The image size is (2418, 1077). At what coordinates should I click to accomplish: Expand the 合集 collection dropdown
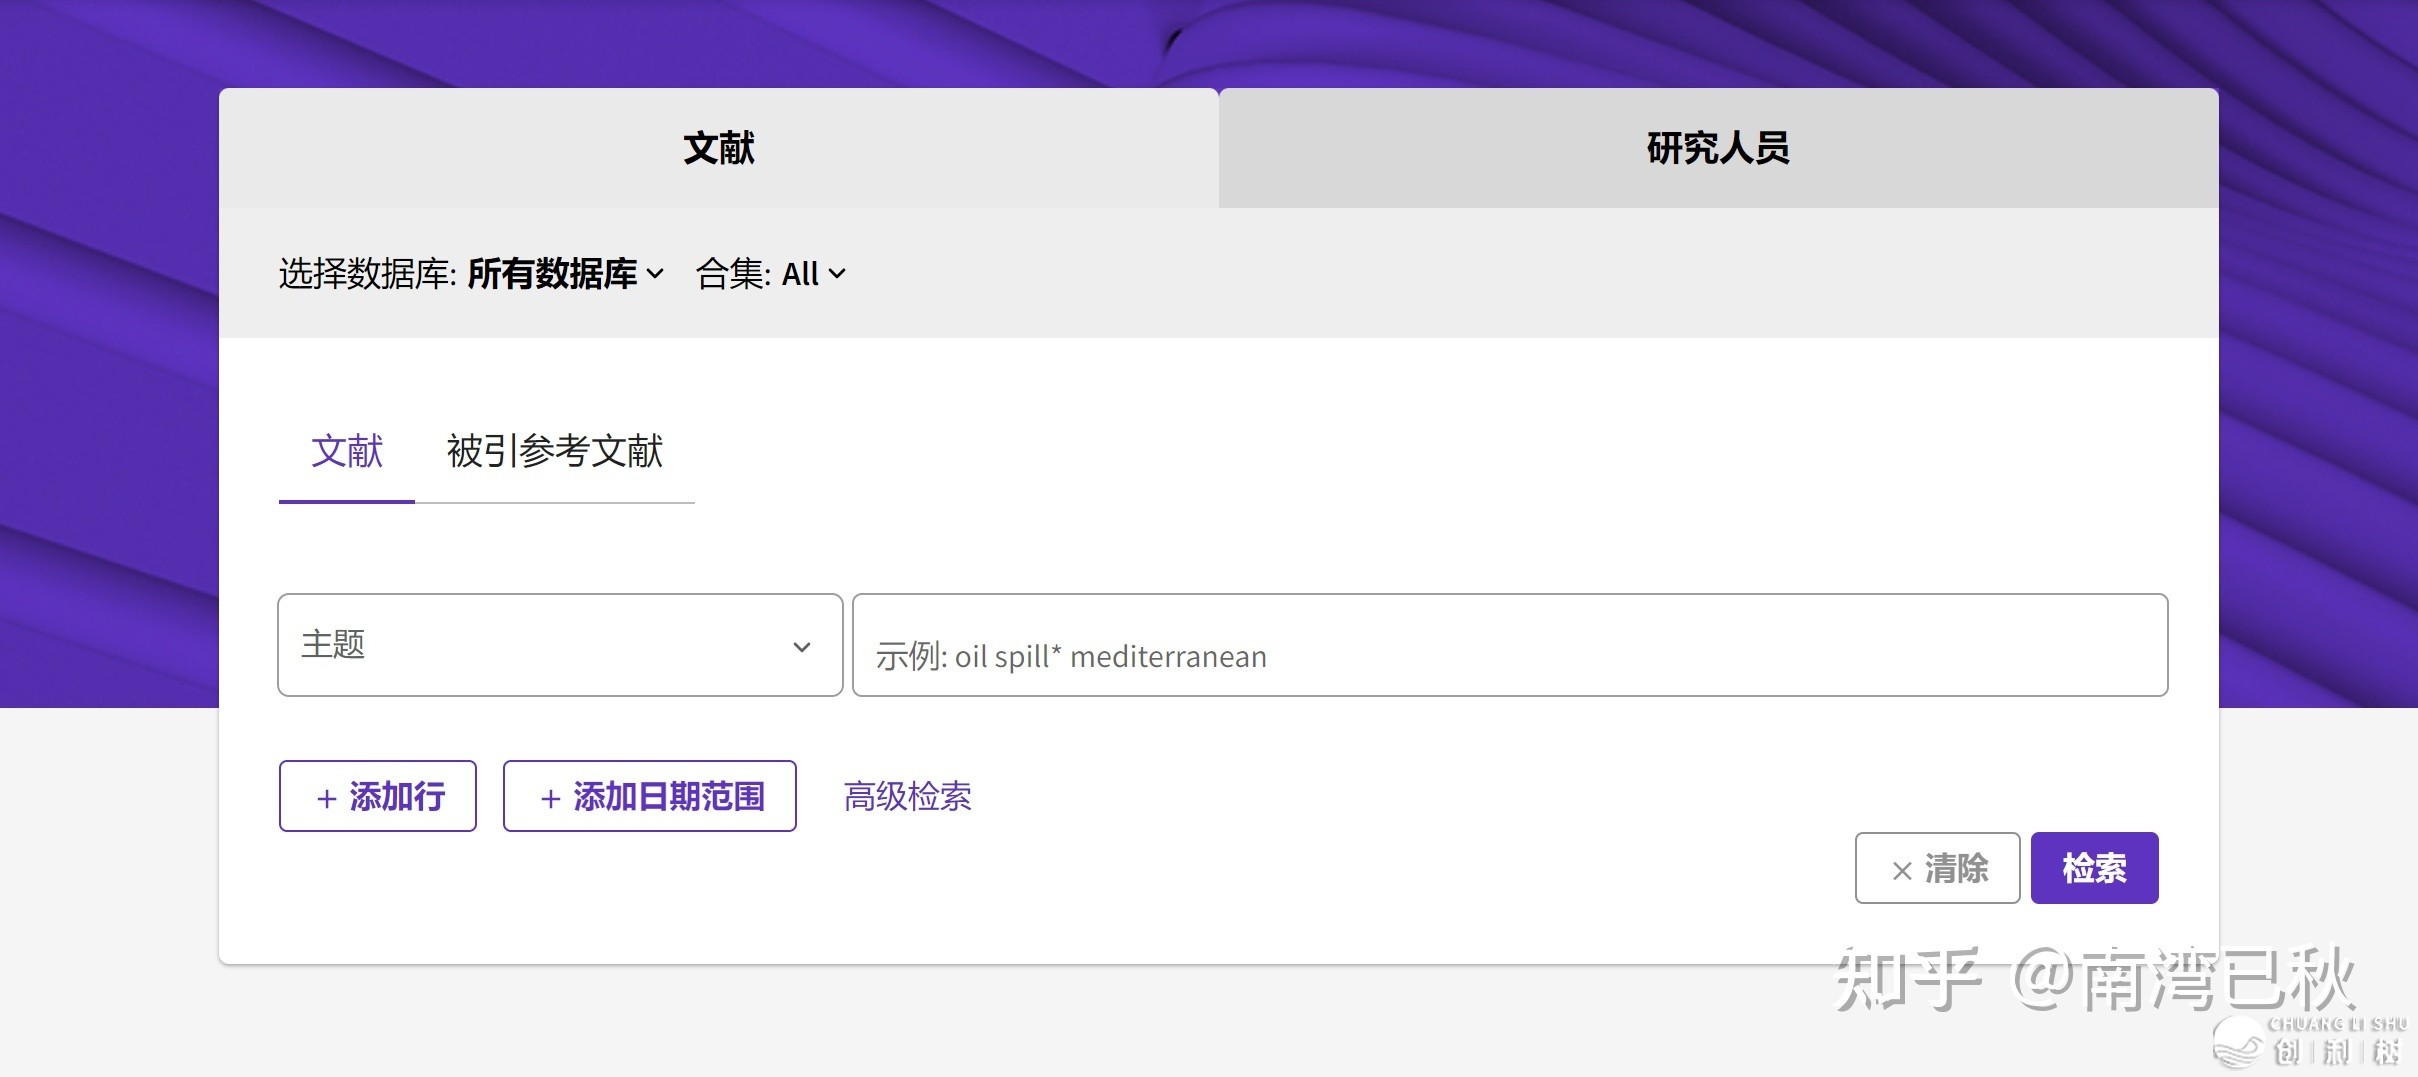coord(770,273)
